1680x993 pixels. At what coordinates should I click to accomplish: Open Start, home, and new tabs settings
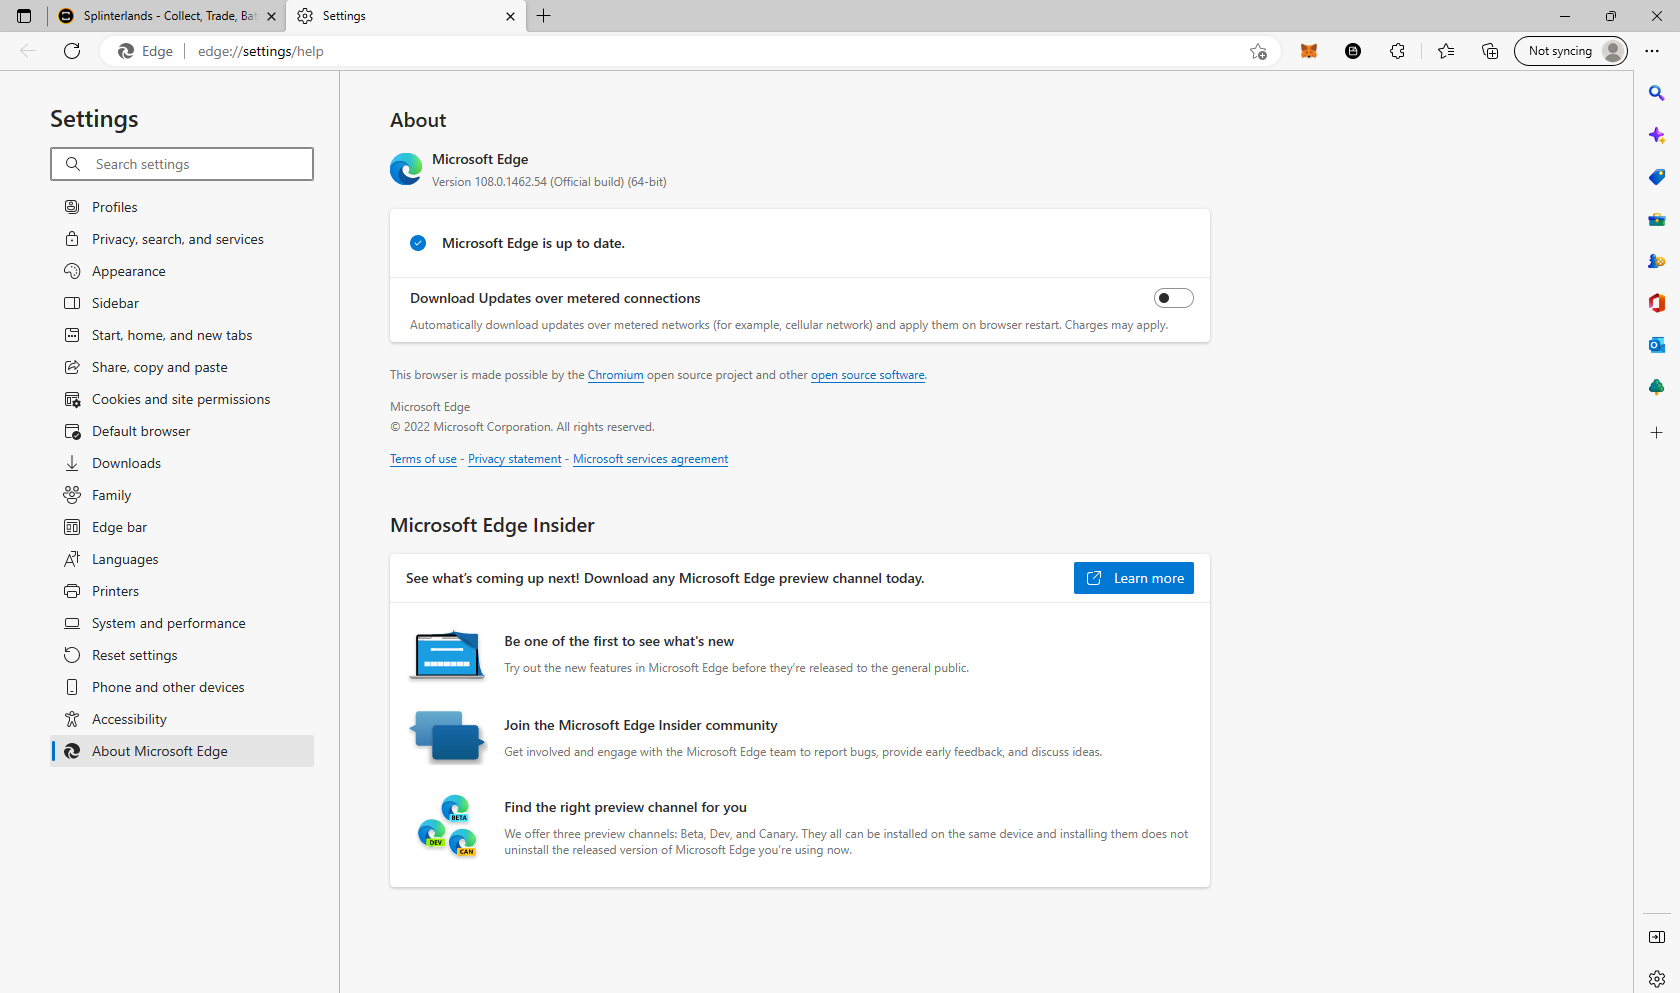pyautogui.click(x=182, y=335)
